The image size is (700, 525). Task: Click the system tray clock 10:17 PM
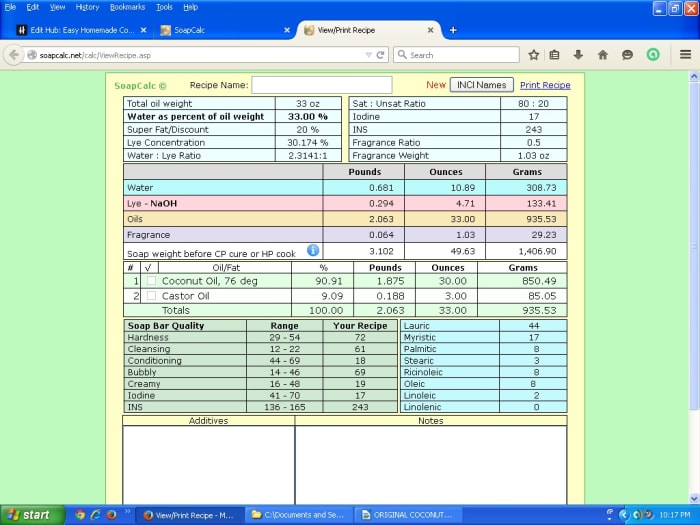pos(675,515)
